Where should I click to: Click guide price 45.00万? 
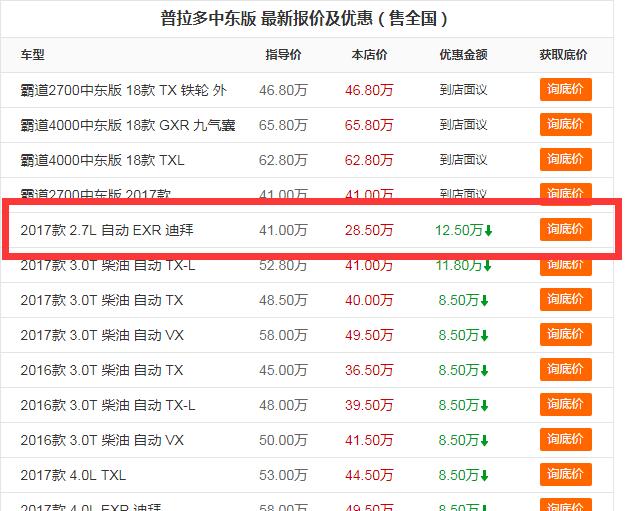click(x=283, y=370)
